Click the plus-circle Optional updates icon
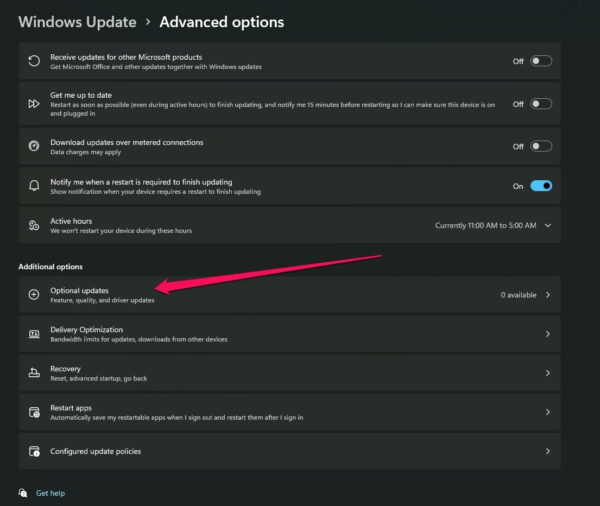The height and width of the screenshot is (506, 600). [33, 295]
